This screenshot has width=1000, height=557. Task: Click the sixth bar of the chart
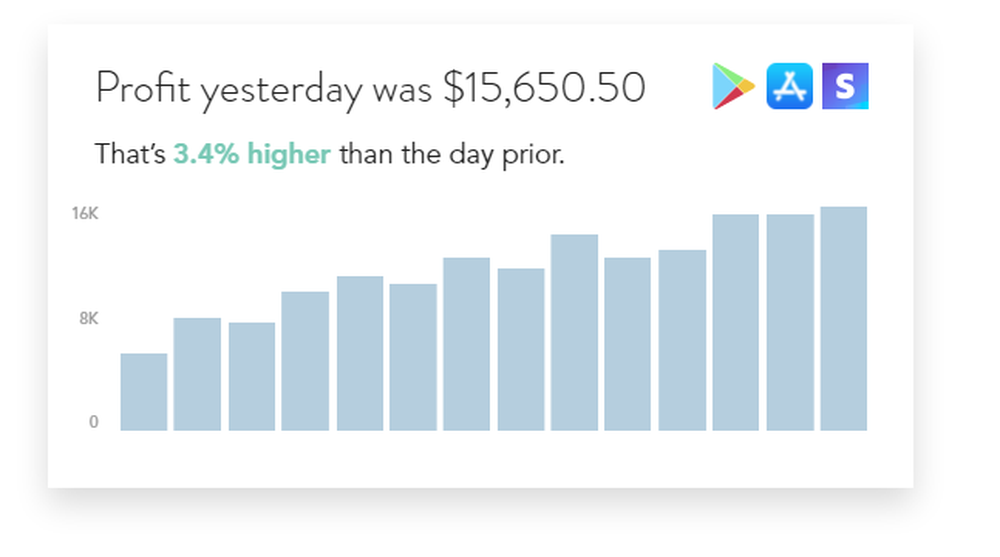click(x=413, y=357)
